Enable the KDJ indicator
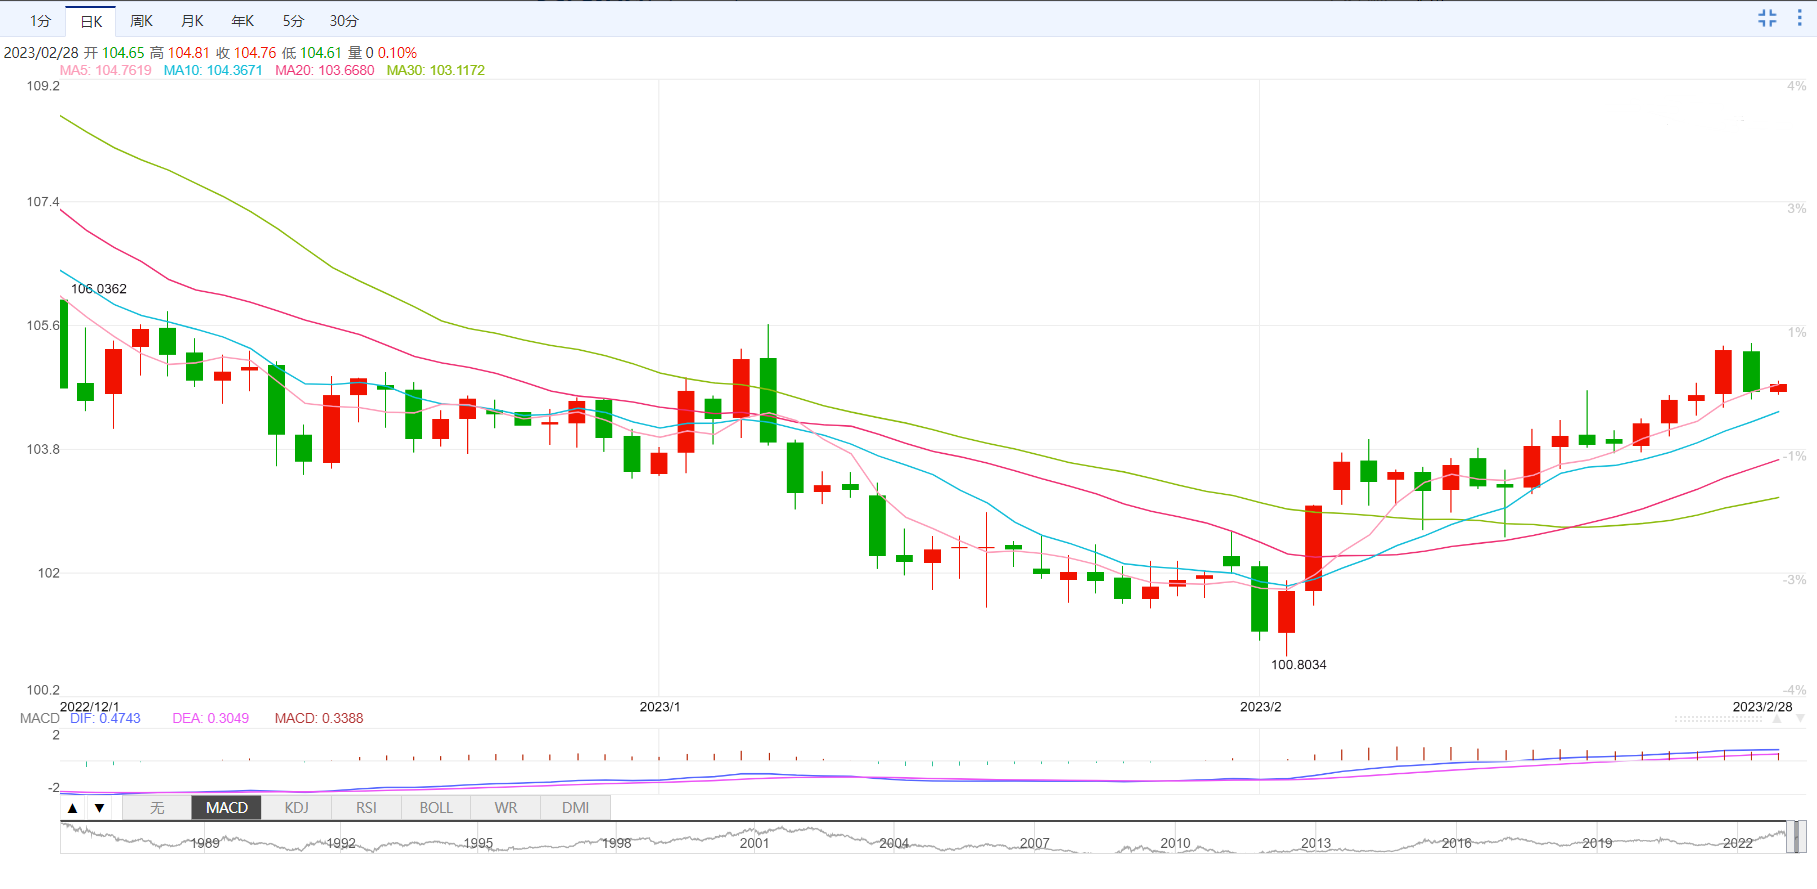The image size is (1817, 889). click(297, 808)
